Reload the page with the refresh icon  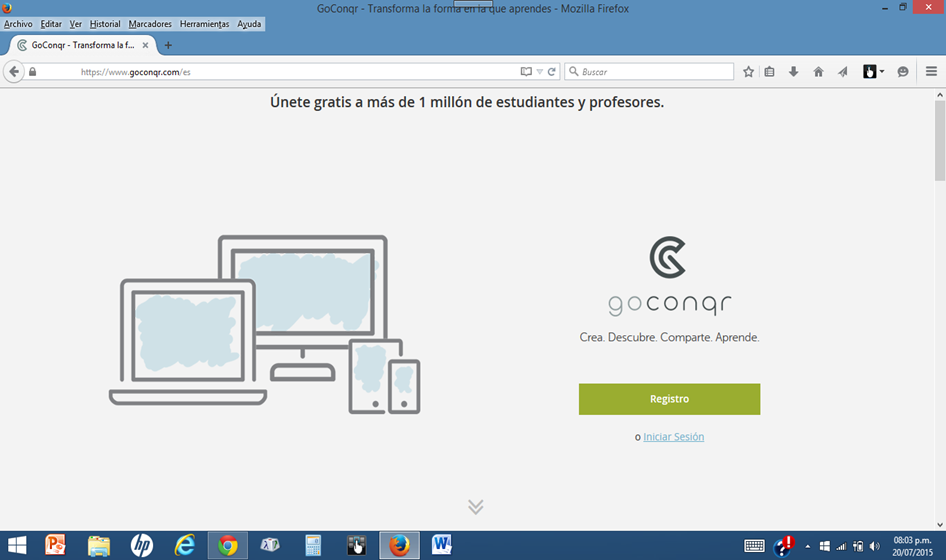(x=551, y=71)
